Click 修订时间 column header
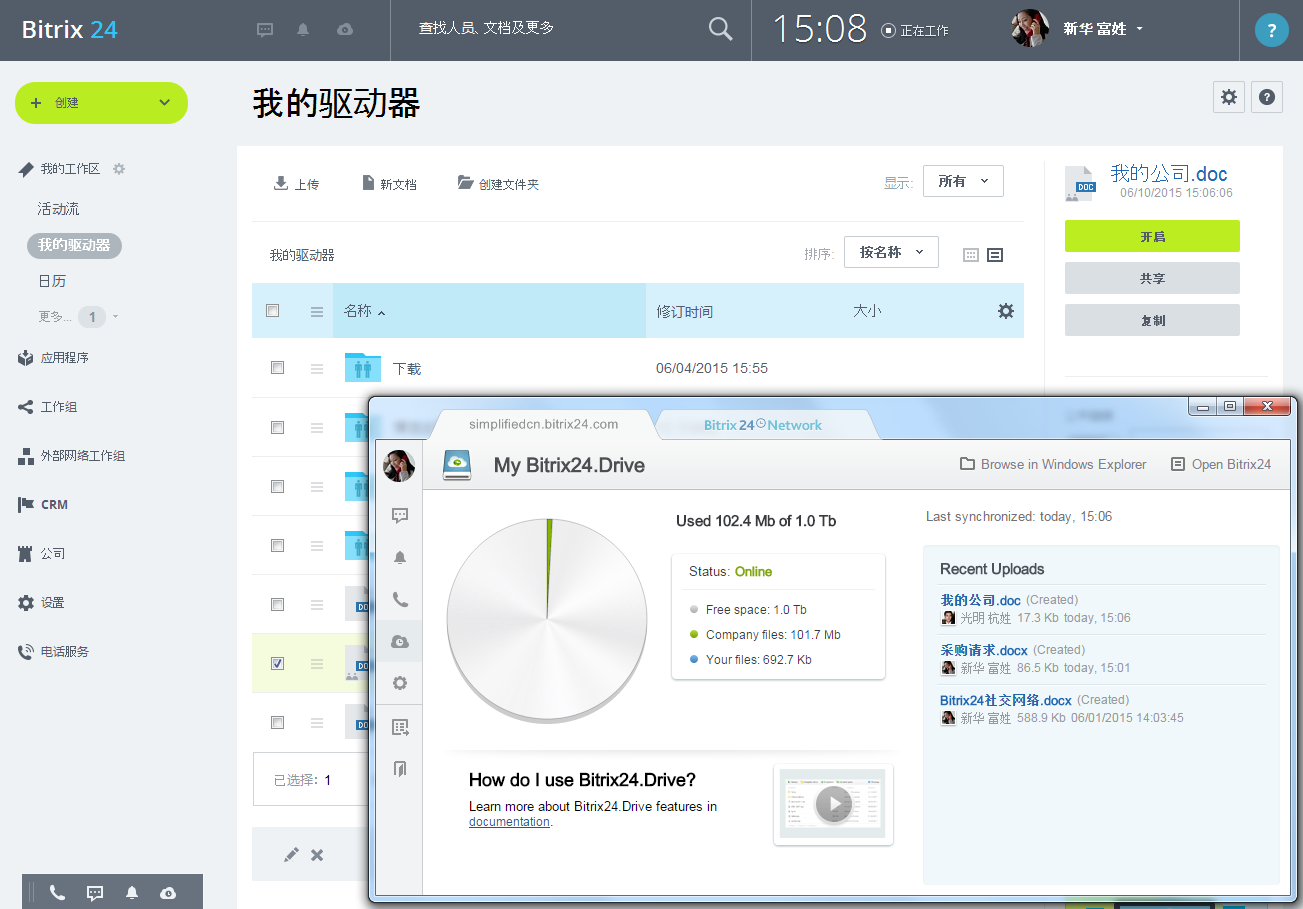Viewport: 1303px width, 909px height. (x=685, y=312)
